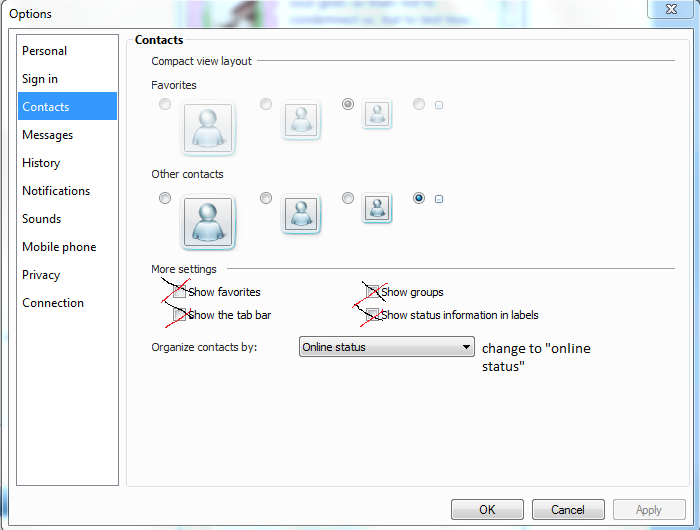Open the Connection options page
Screen dimensions: 700x530
point(67,303)
